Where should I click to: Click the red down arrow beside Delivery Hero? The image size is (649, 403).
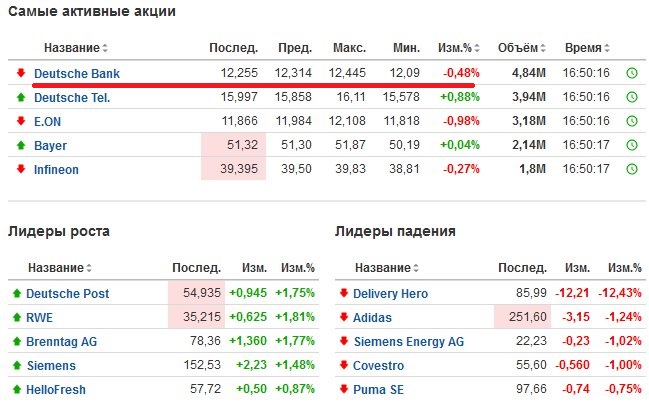click(344, 293)
